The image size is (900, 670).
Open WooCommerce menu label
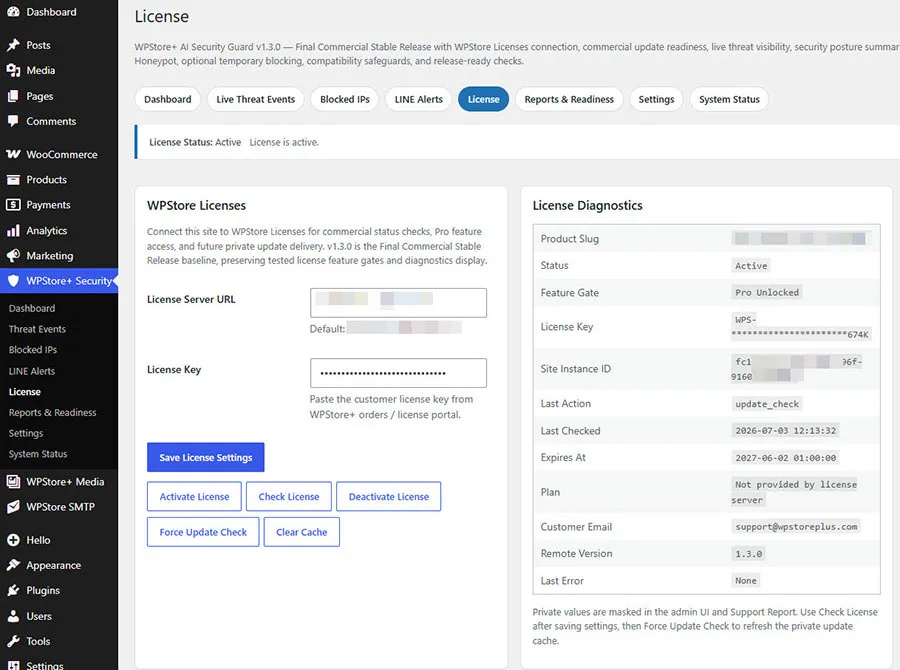tap(62, 154)
